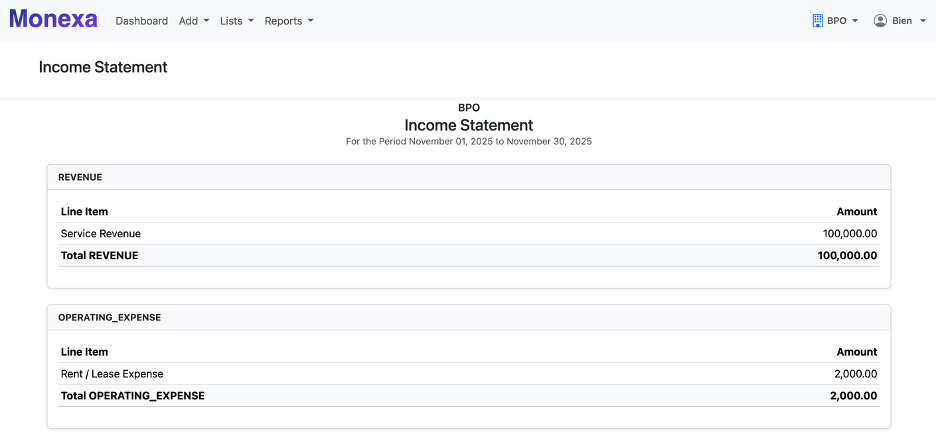Open the BPO company switcher caret

coord(855,21)
